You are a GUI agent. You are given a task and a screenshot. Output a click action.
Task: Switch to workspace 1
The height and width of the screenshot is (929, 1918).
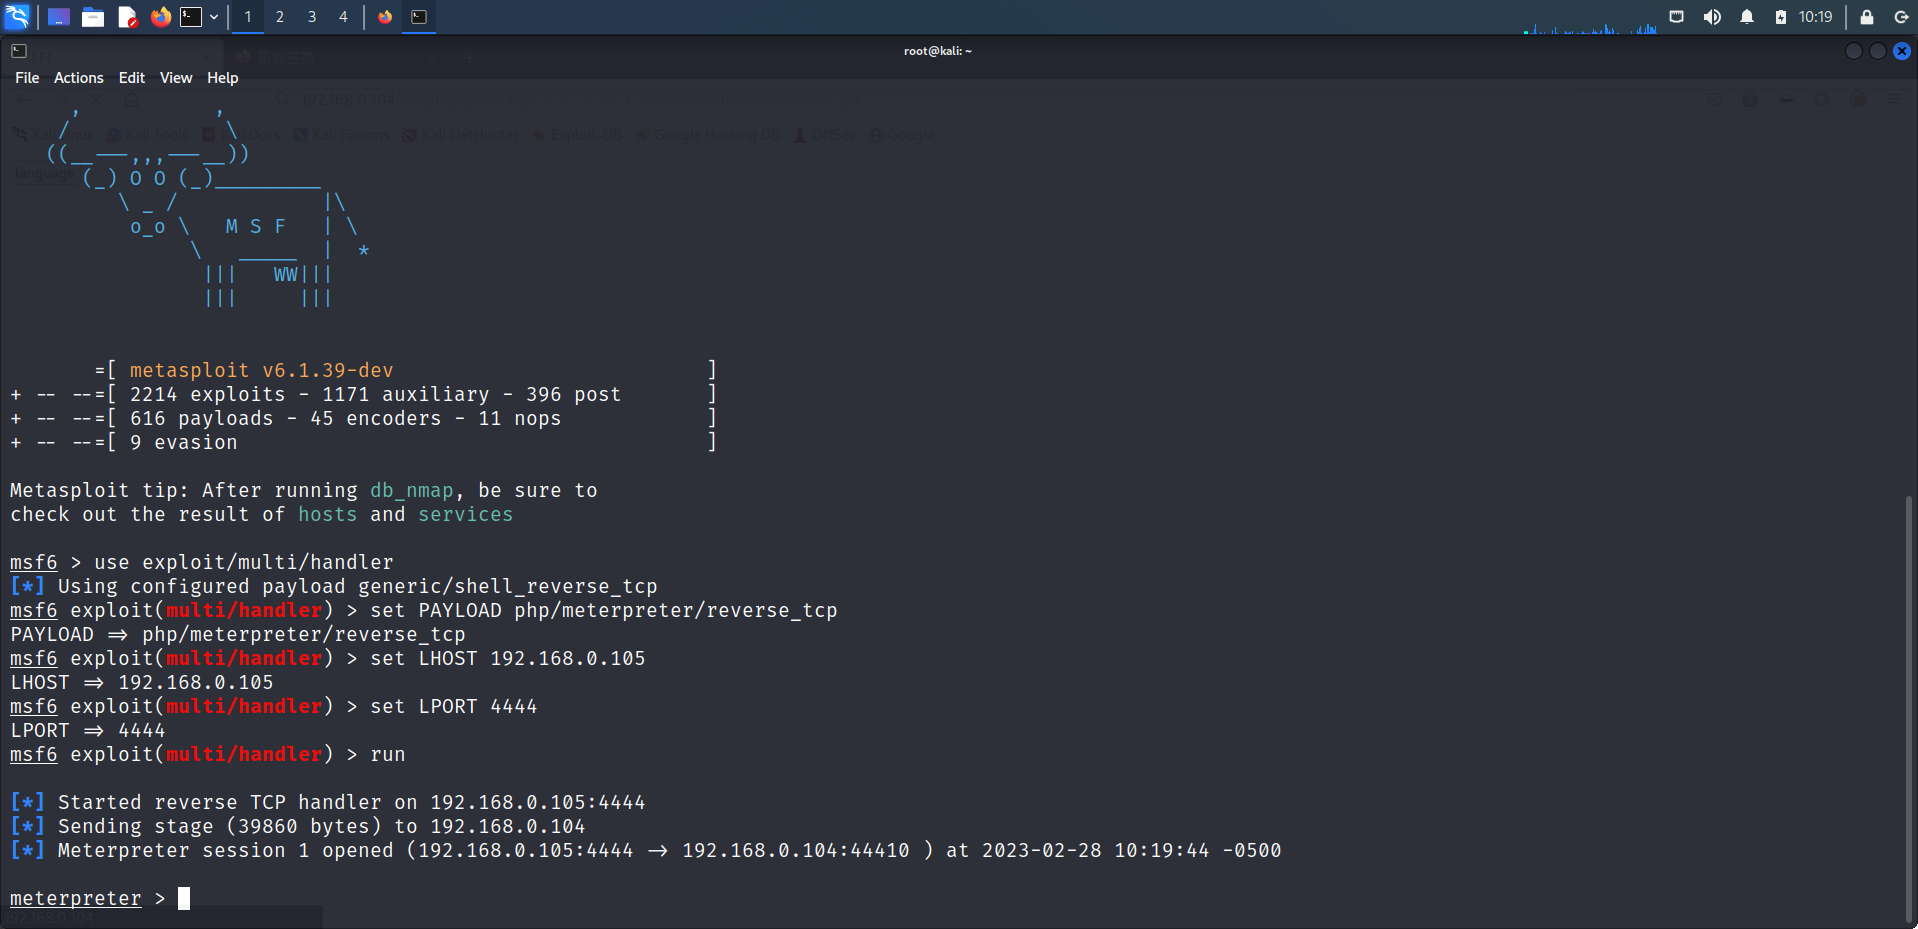pyautogui.click(x=248, y=17)
